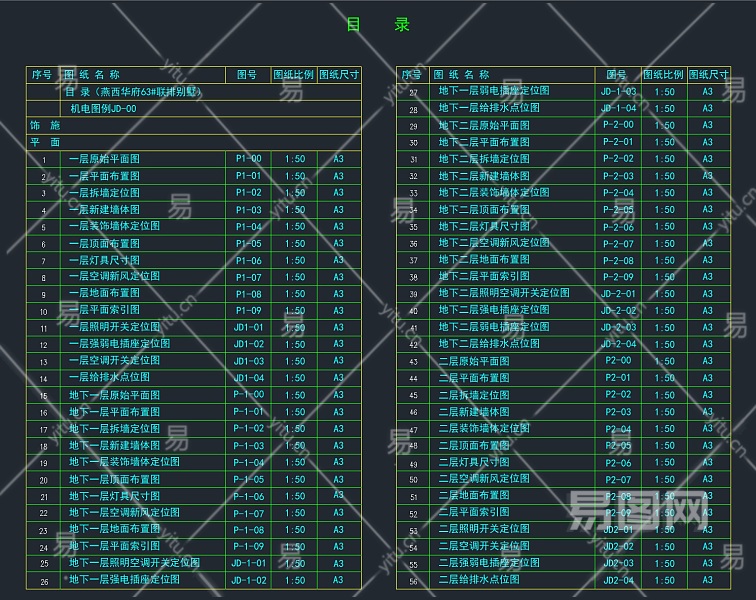Select row text 一层空调开关定位图
This screenshot has height=600, width=756.
pyautogui.click(x=114, y=360)
